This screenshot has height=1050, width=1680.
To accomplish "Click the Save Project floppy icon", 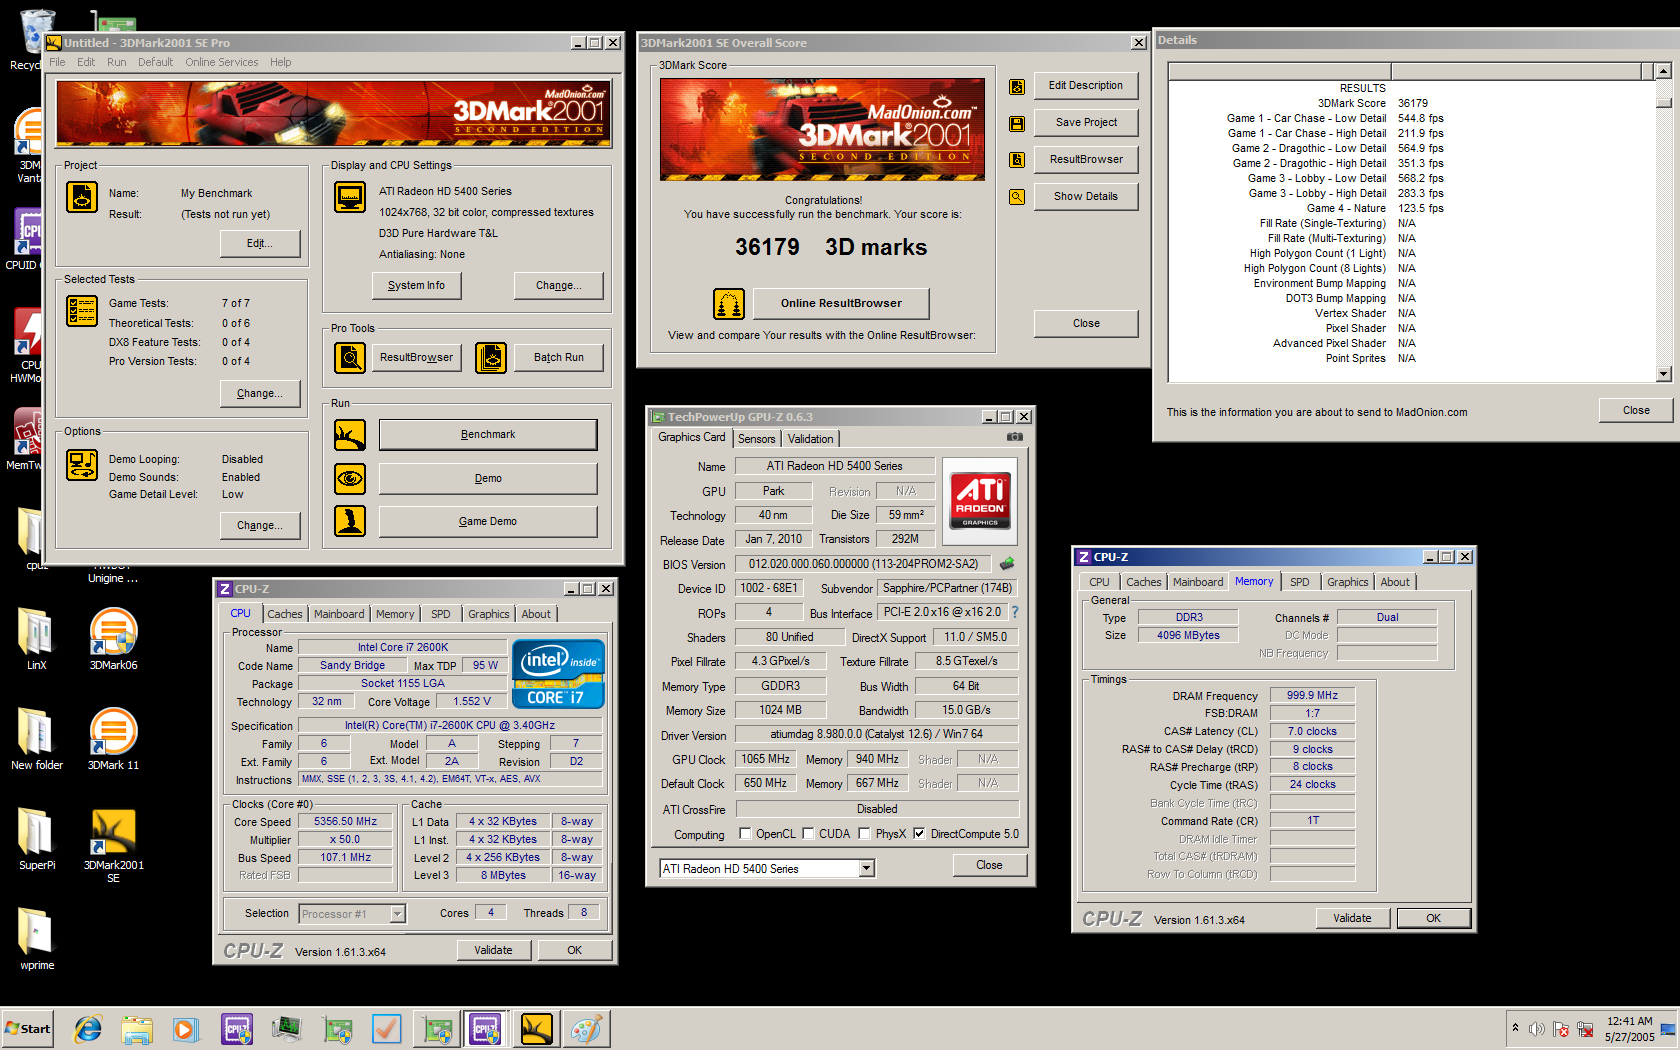I will point(1017,124).
